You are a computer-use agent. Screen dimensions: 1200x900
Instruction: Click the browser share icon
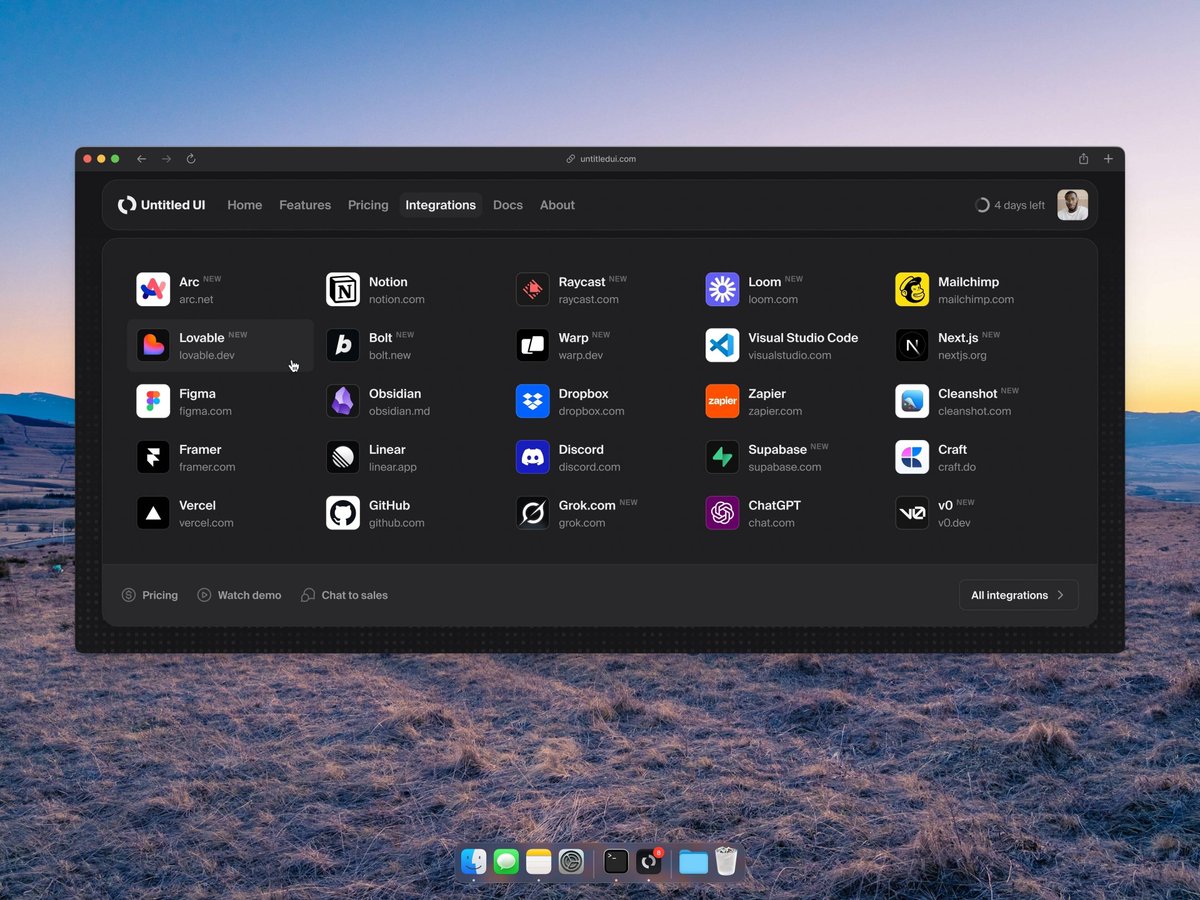click(1083, 159)
